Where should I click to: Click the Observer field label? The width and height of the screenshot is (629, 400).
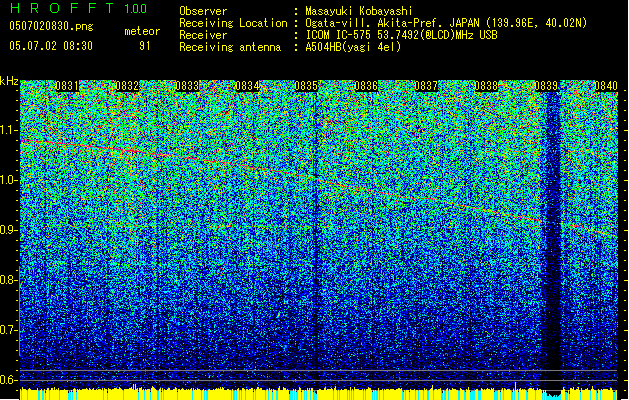[203, 11]
